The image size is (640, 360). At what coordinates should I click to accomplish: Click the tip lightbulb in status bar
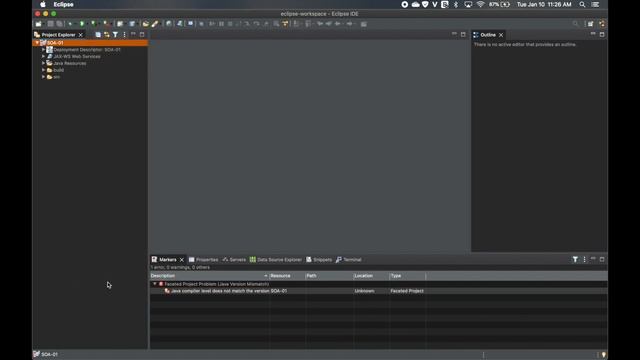coord(604,354)
